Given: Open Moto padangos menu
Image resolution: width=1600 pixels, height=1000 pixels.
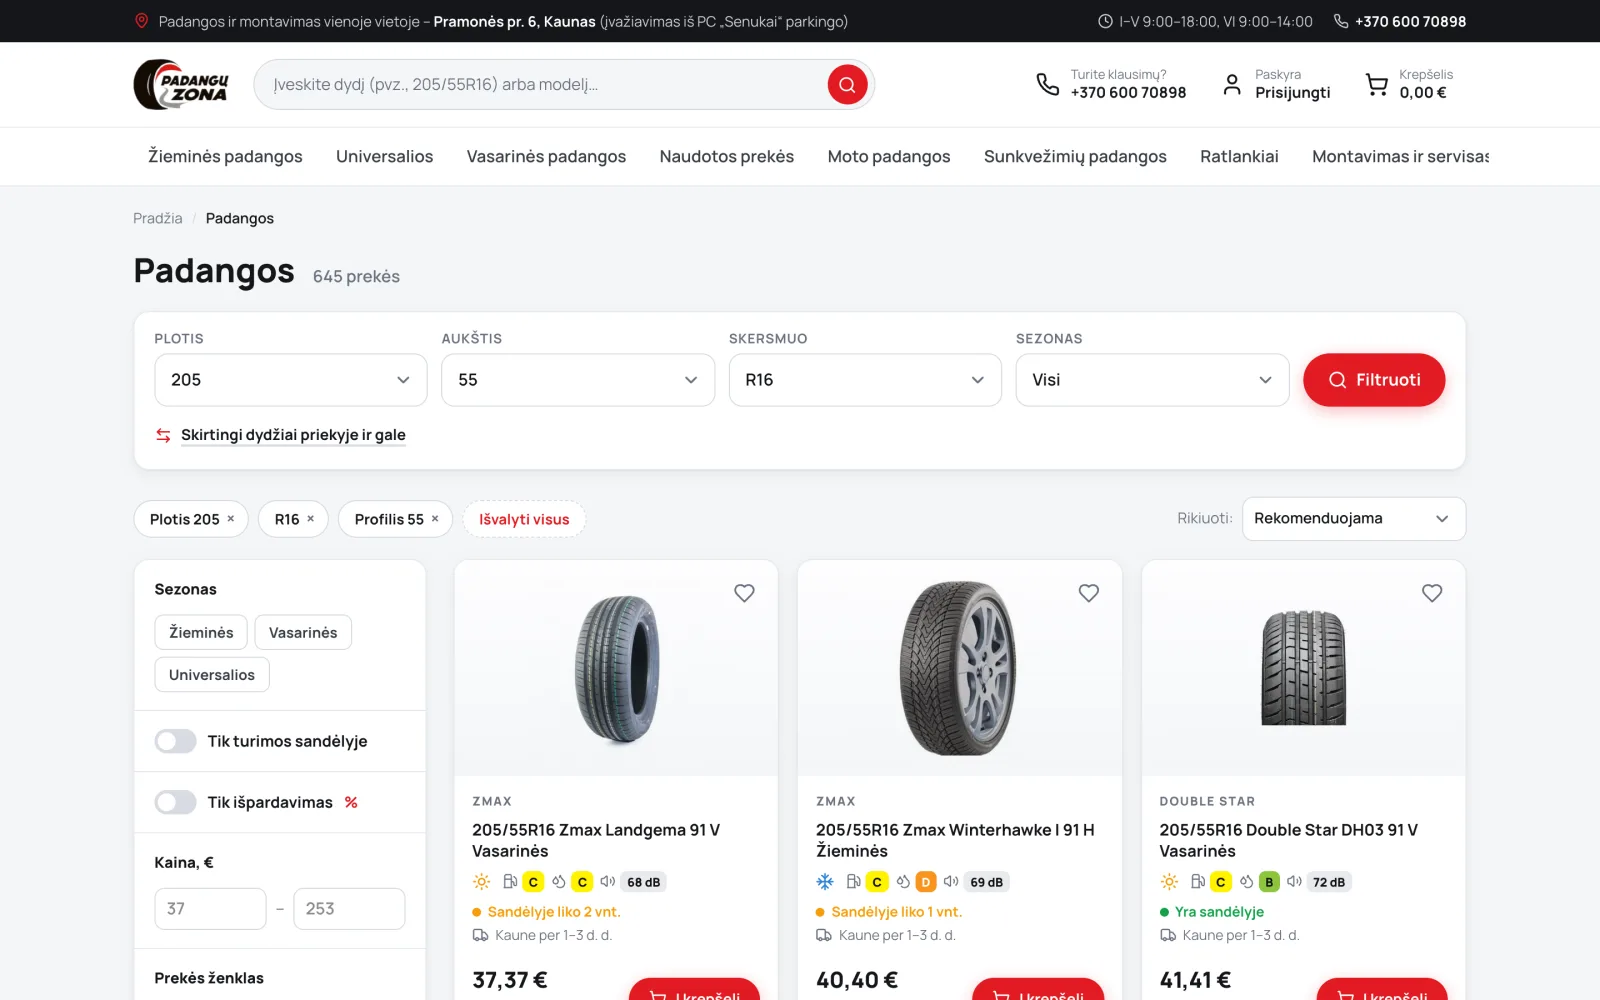Looking at the screenshot, I should (x=889, y=156).
